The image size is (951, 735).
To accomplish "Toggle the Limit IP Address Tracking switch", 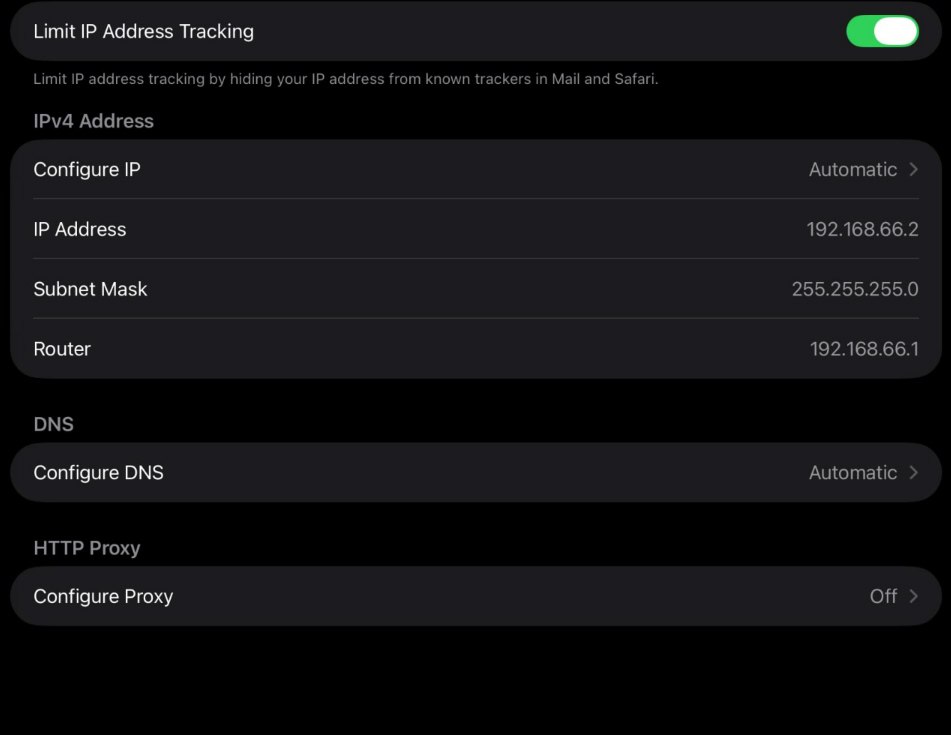I will point(882,31).
